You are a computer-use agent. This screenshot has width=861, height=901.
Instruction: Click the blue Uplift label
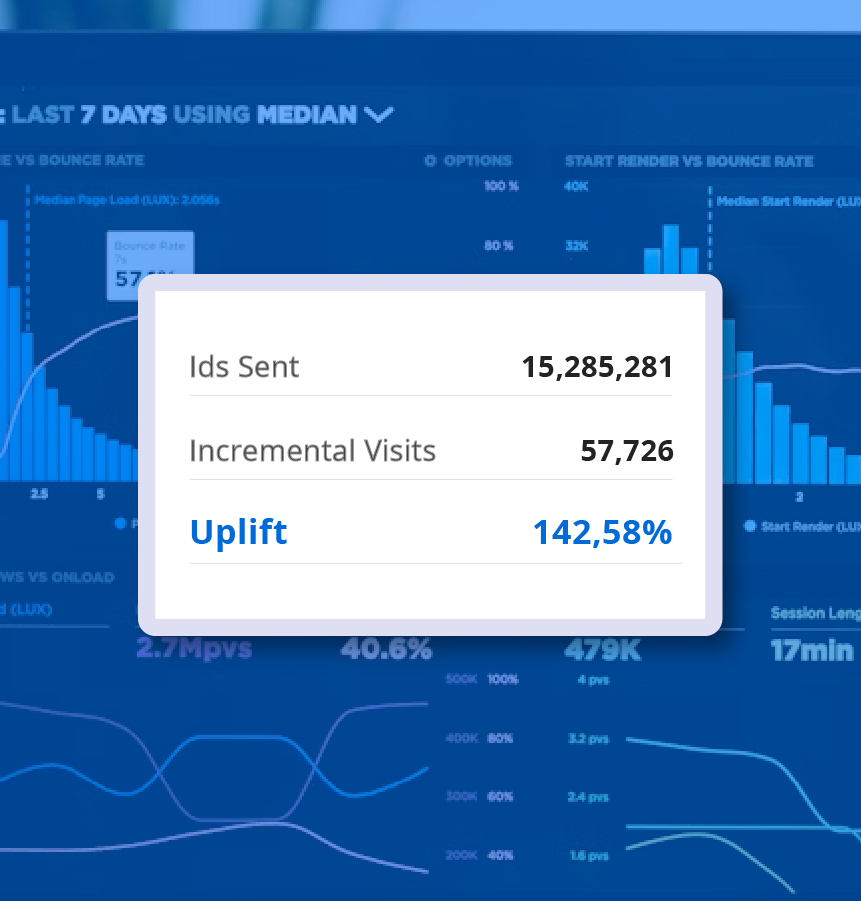238,532
